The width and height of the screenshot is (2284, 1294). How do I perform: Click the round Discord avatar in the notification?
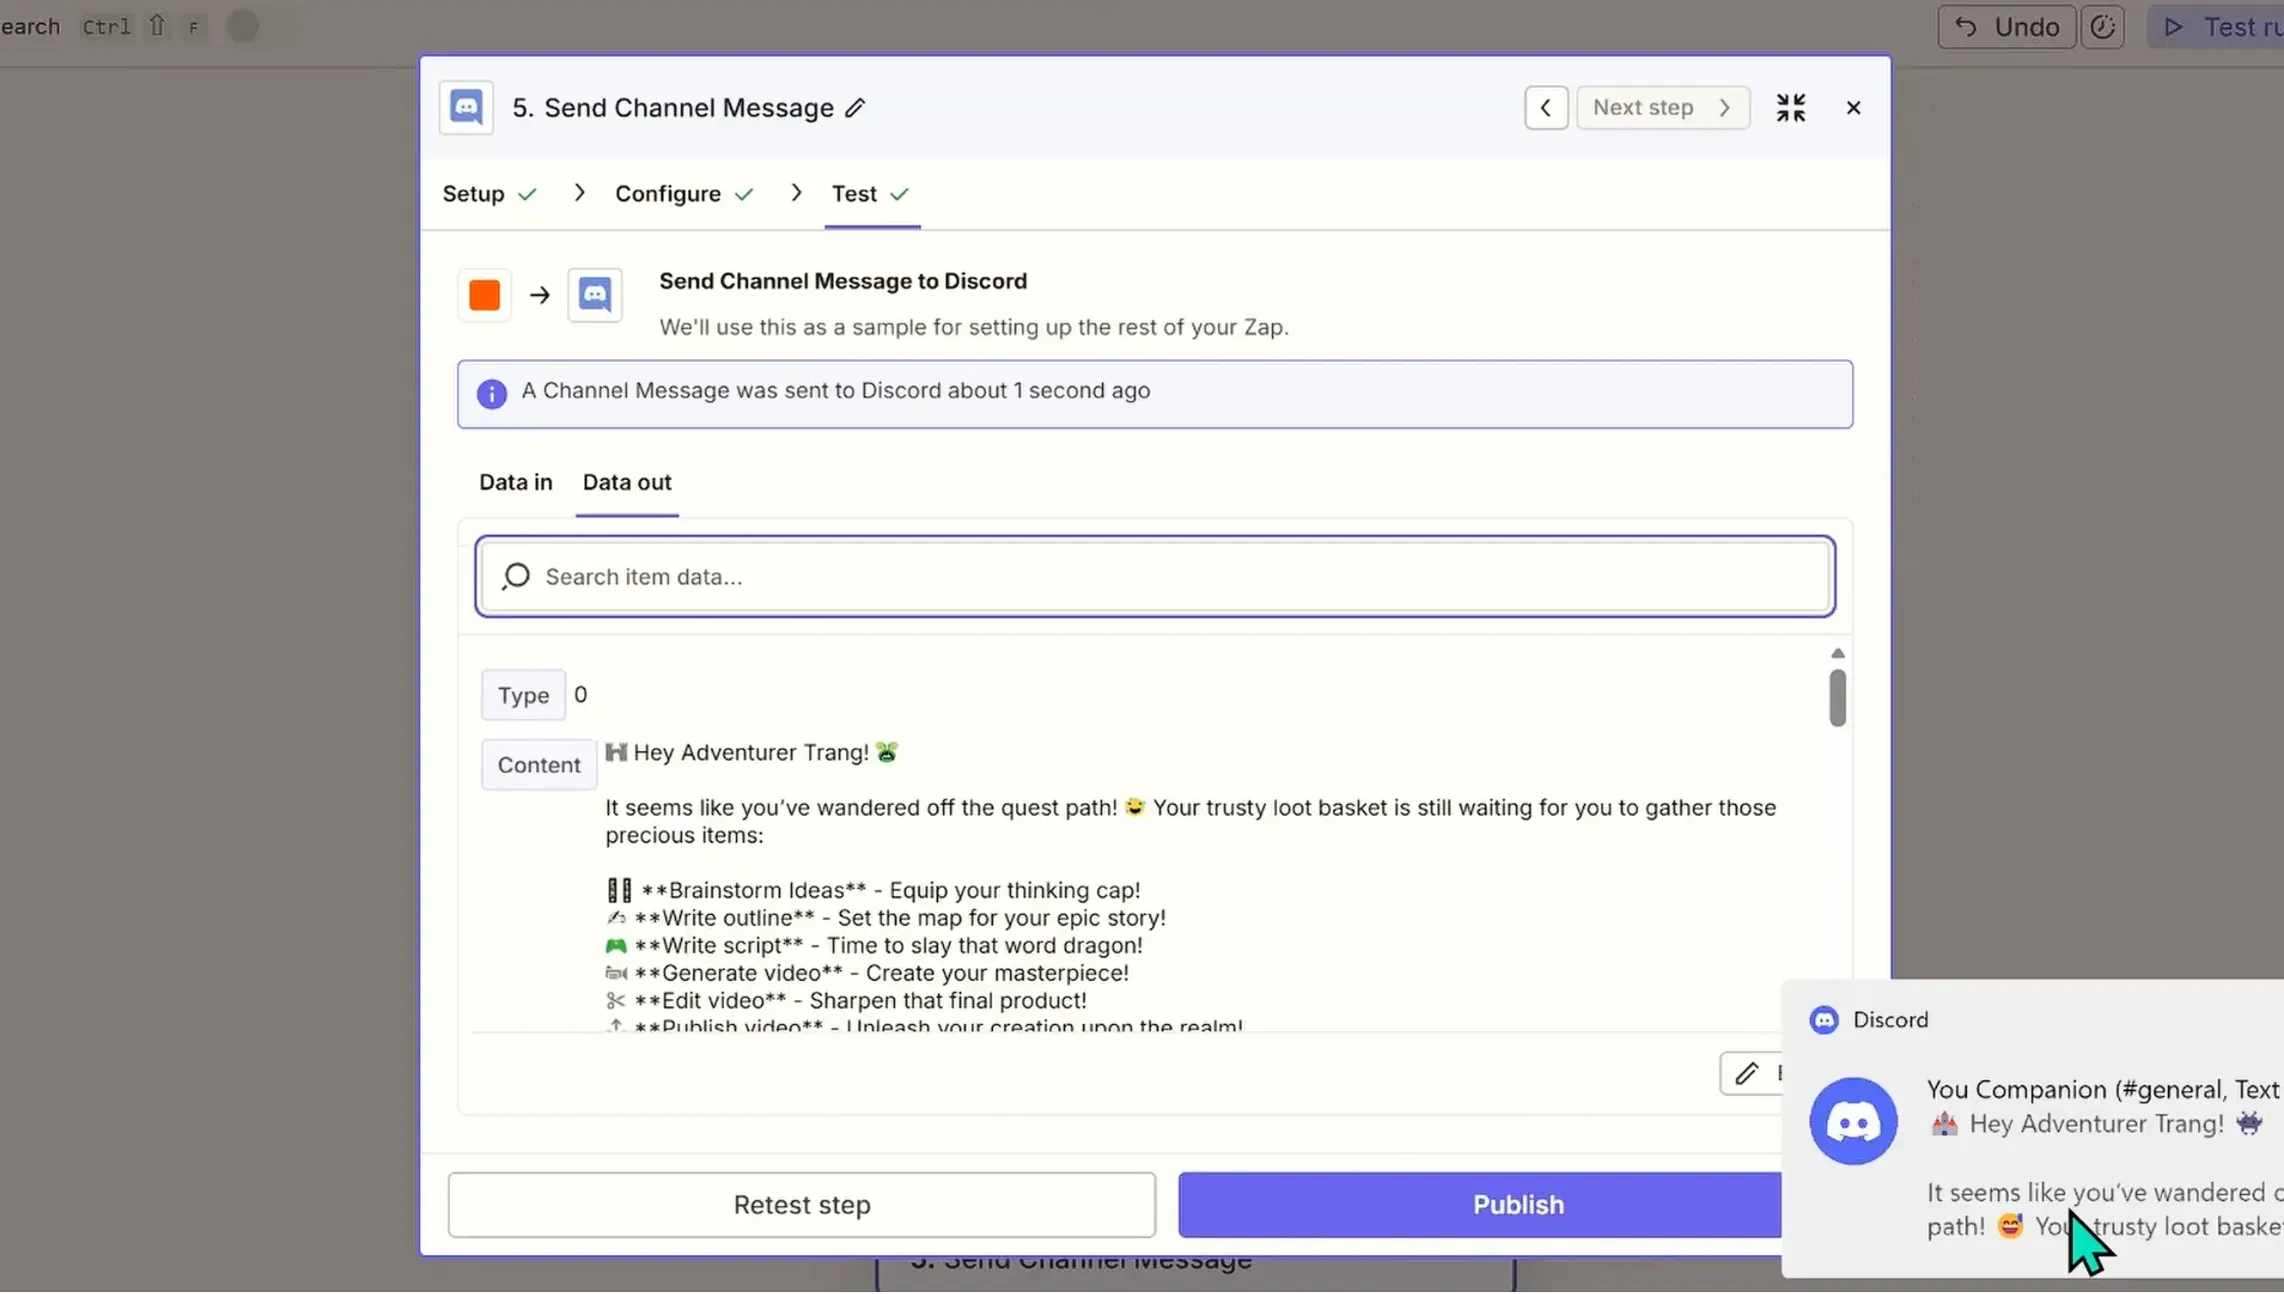point(1853,1122)
